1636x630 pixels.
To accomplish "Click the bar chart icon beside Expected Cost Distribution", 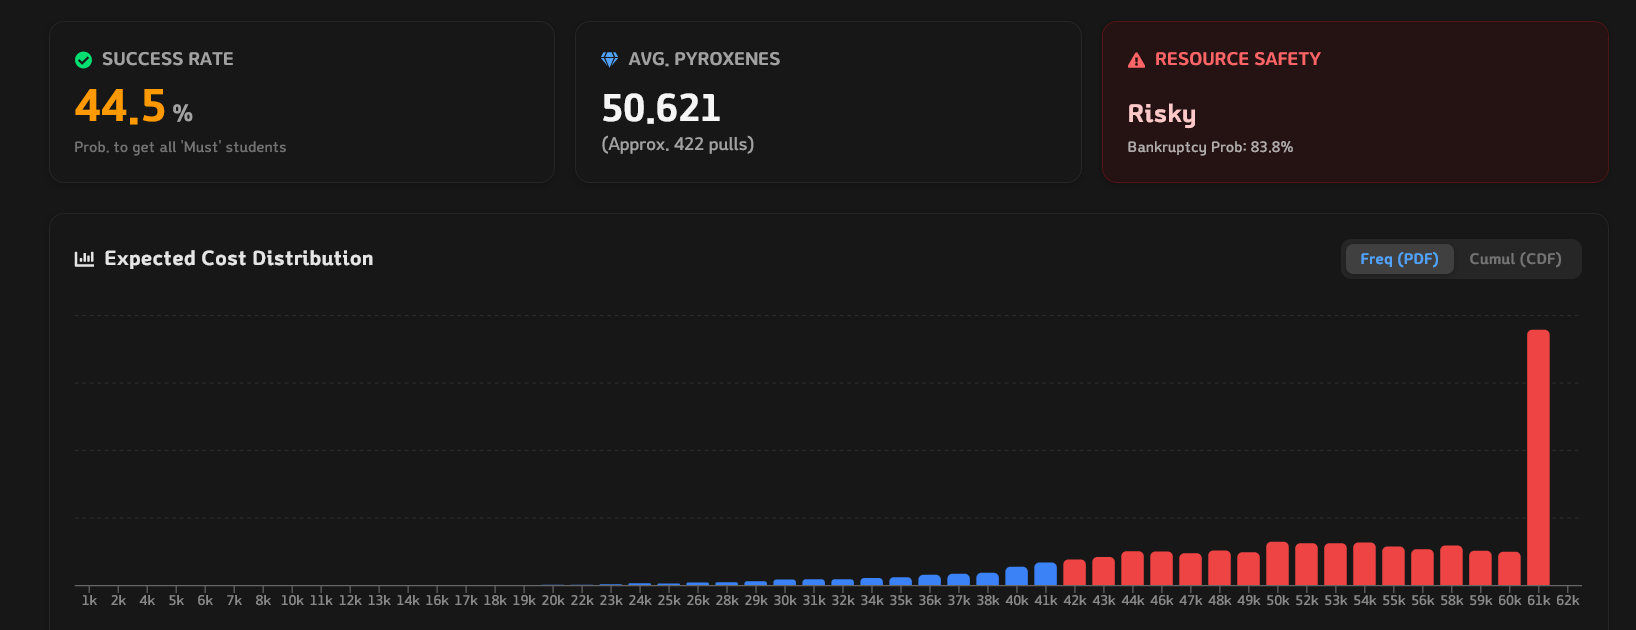I will click(x=84, y=259).
